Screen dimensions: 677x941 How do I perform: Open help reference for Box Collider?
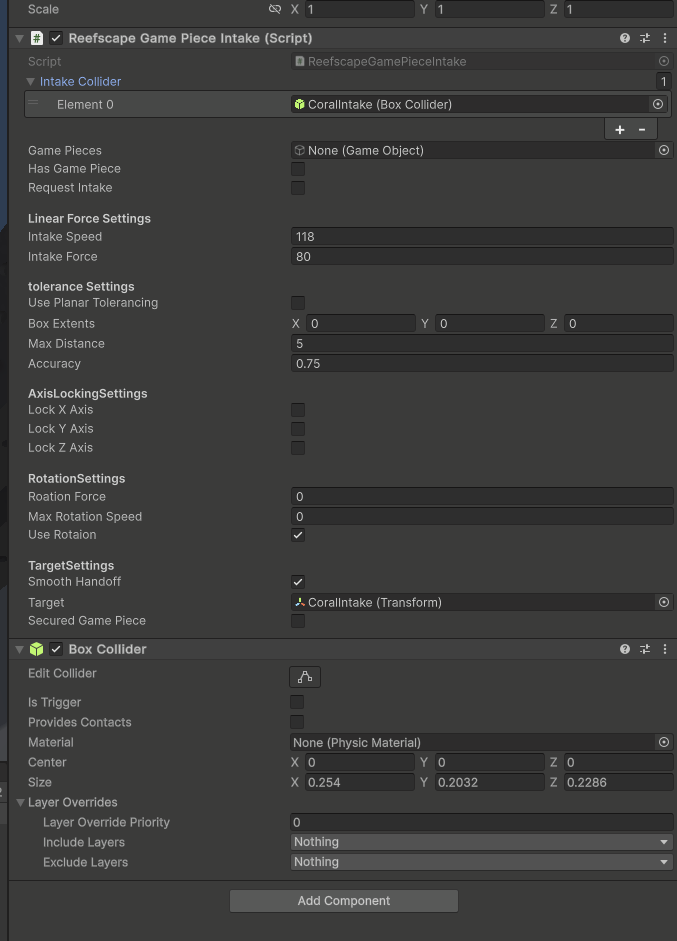[x=625, y=649]
